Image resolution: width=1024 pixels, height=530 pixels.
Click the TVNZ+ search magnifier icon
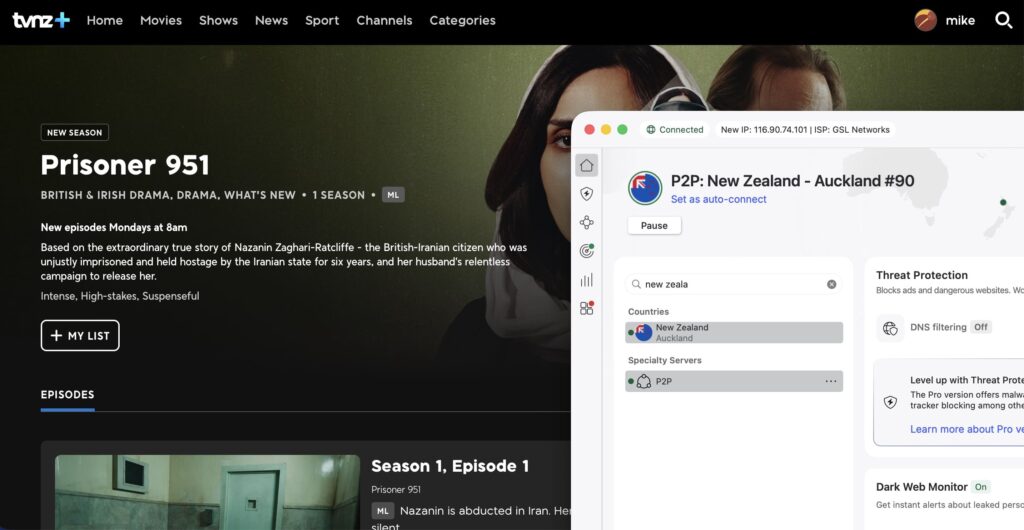click(1004, 20)
